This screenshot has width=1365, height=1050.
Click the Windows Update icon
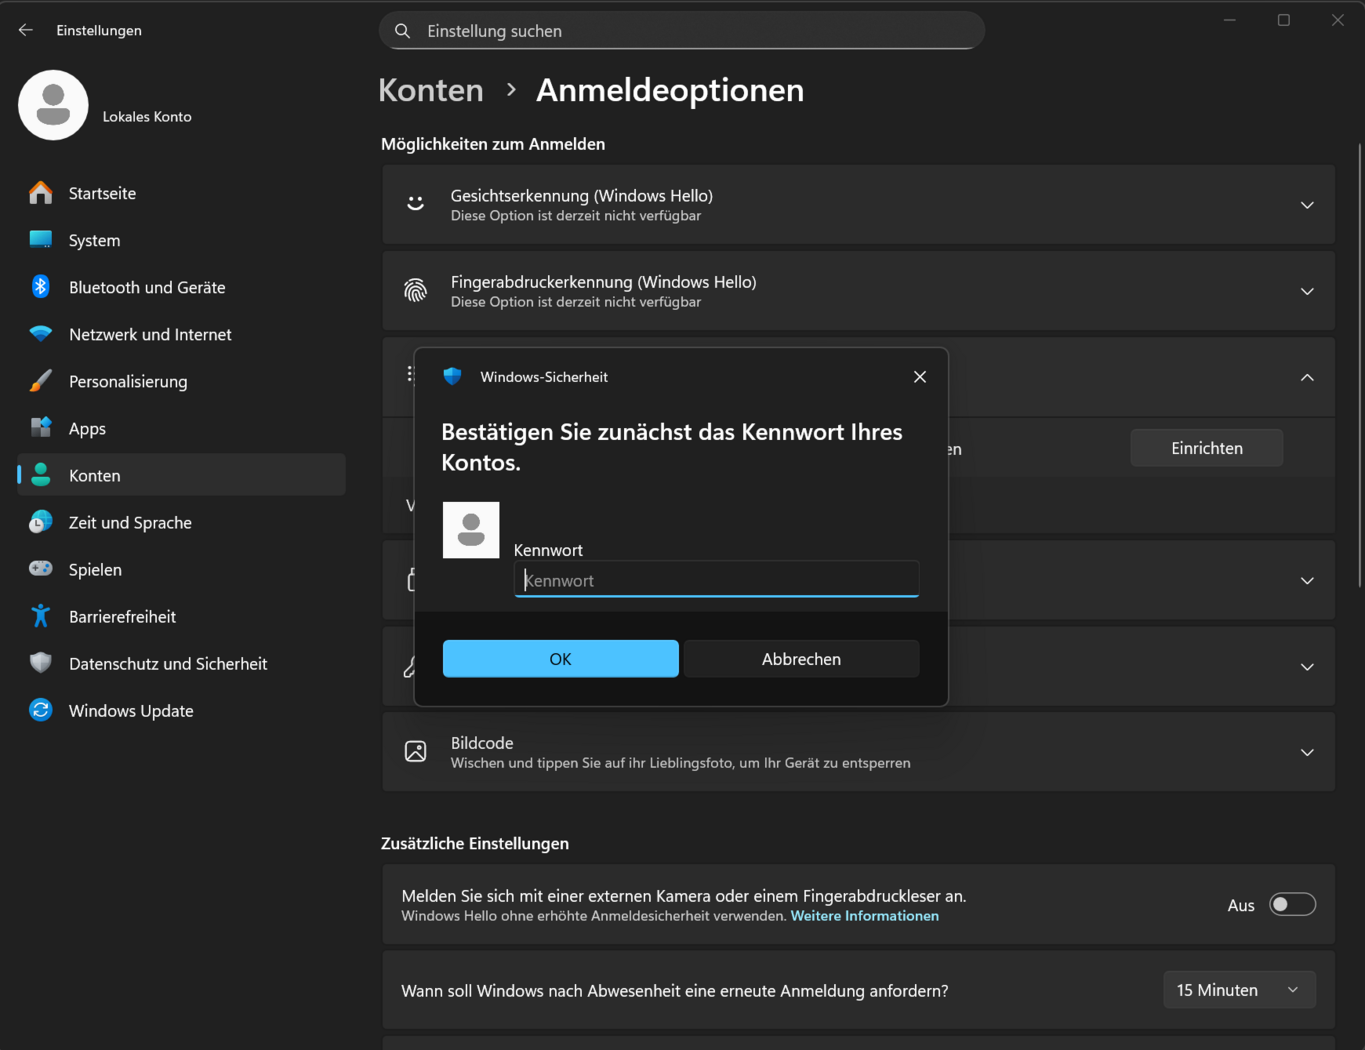click(x=41, y=711)
